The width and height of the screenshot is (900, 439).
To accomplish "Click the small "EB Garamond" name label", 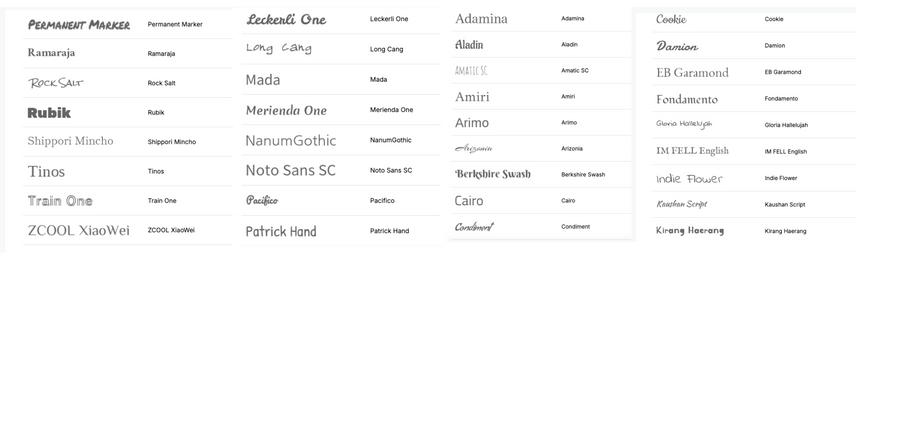I will (x=783, y=72).
